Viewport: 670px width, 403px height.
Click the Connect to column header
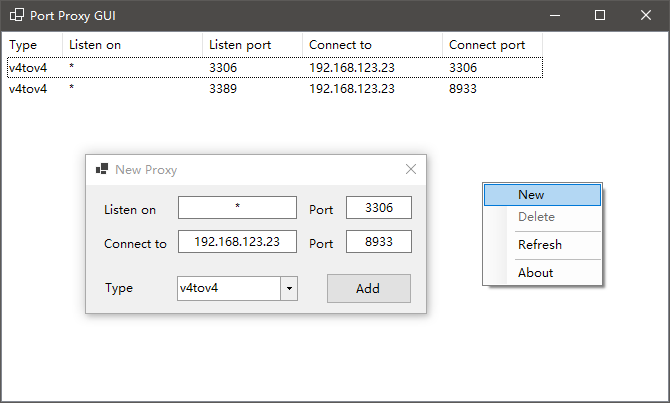coord(372,45)
